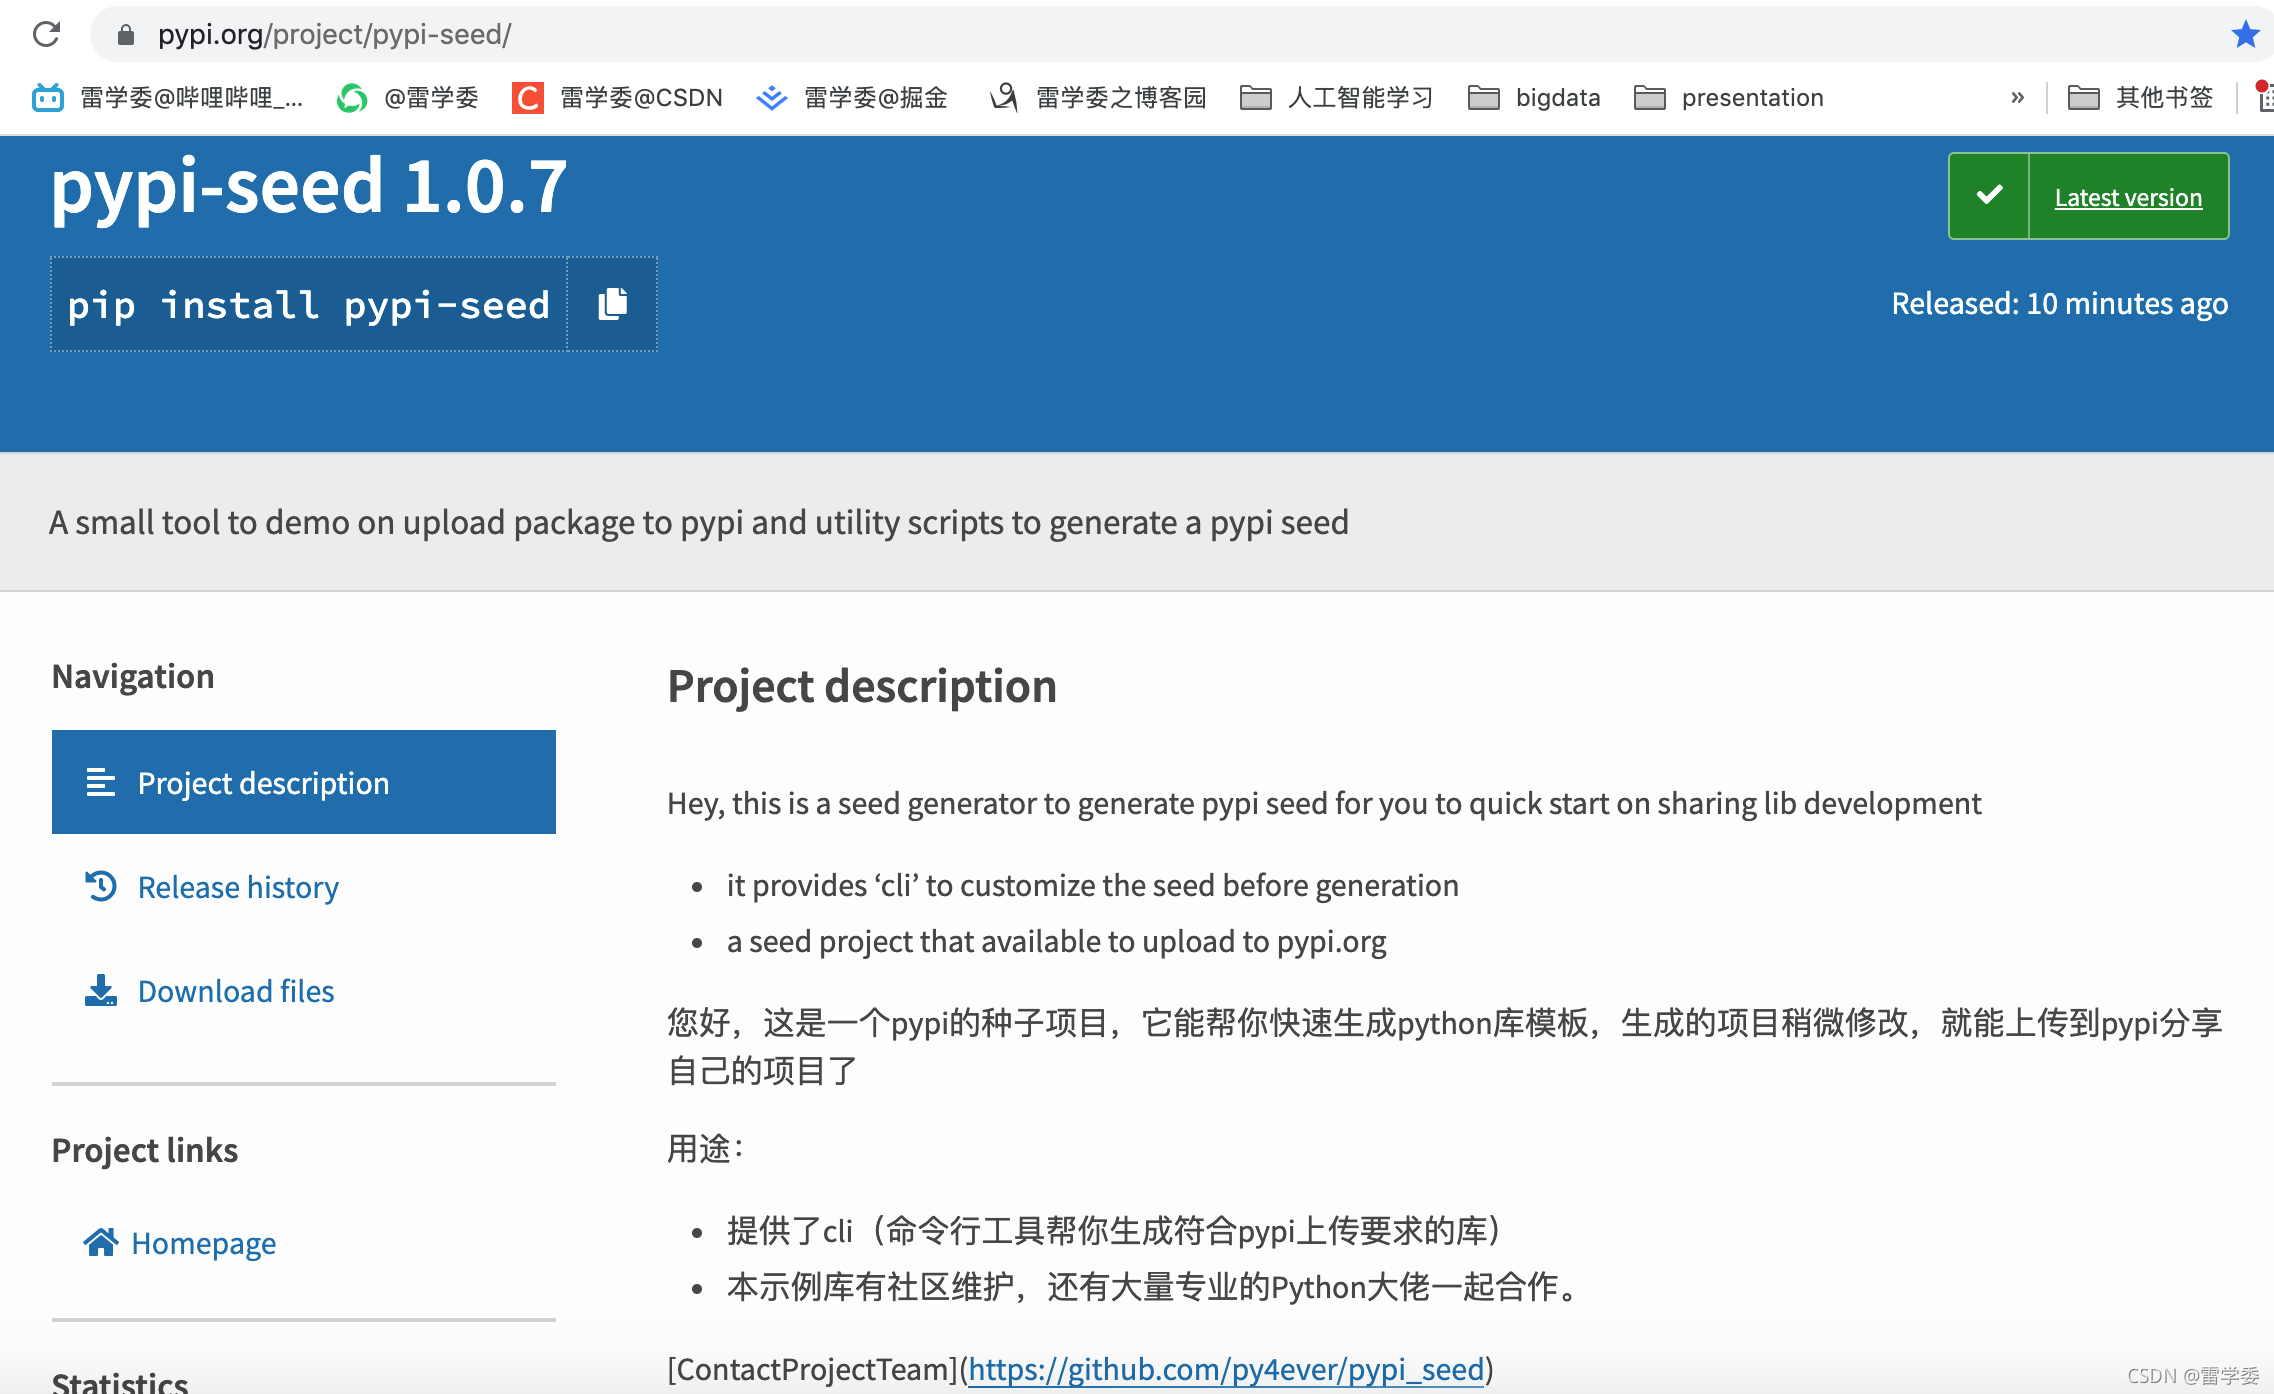The width and height of the screenshot is (2274, 1394).
Task: Click the Homepage house icon
Action: point(101,1241)
